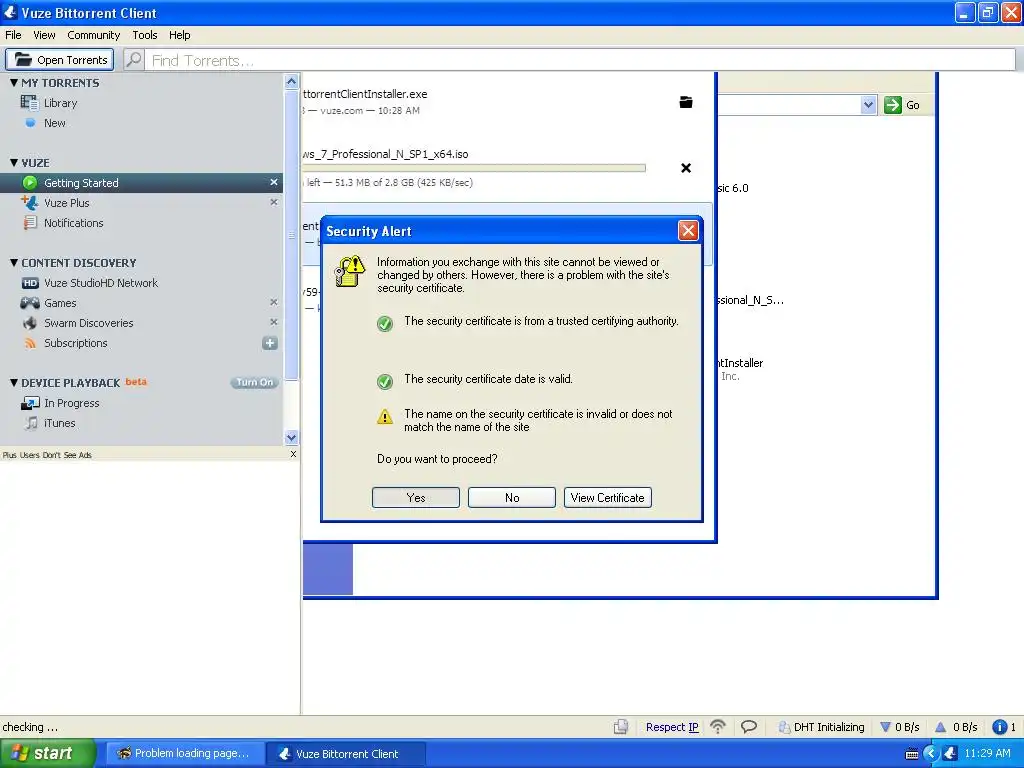Collapse the DEVICE PLAYBACK section

click(x=14, y=383)
